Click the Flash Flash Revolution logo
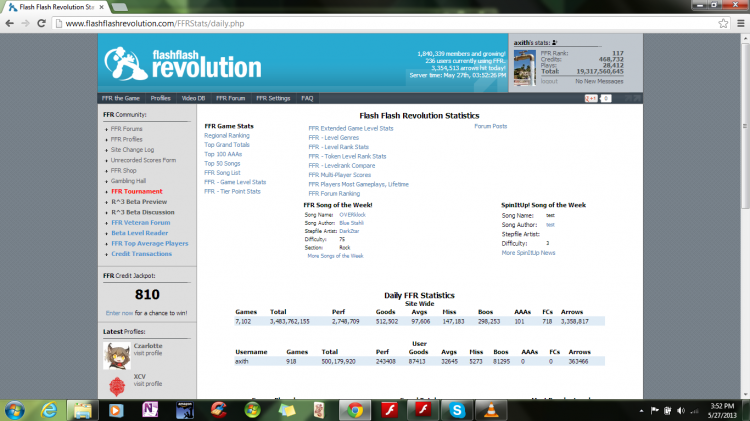Image resolution: width=750 pixels, height=421 pixels. pos(184,63)
